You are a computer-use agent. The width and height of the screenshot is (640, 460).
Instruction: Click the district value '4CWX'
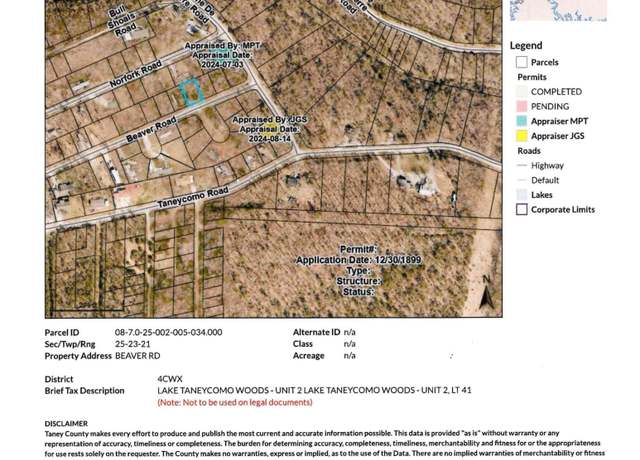[170, 379]
